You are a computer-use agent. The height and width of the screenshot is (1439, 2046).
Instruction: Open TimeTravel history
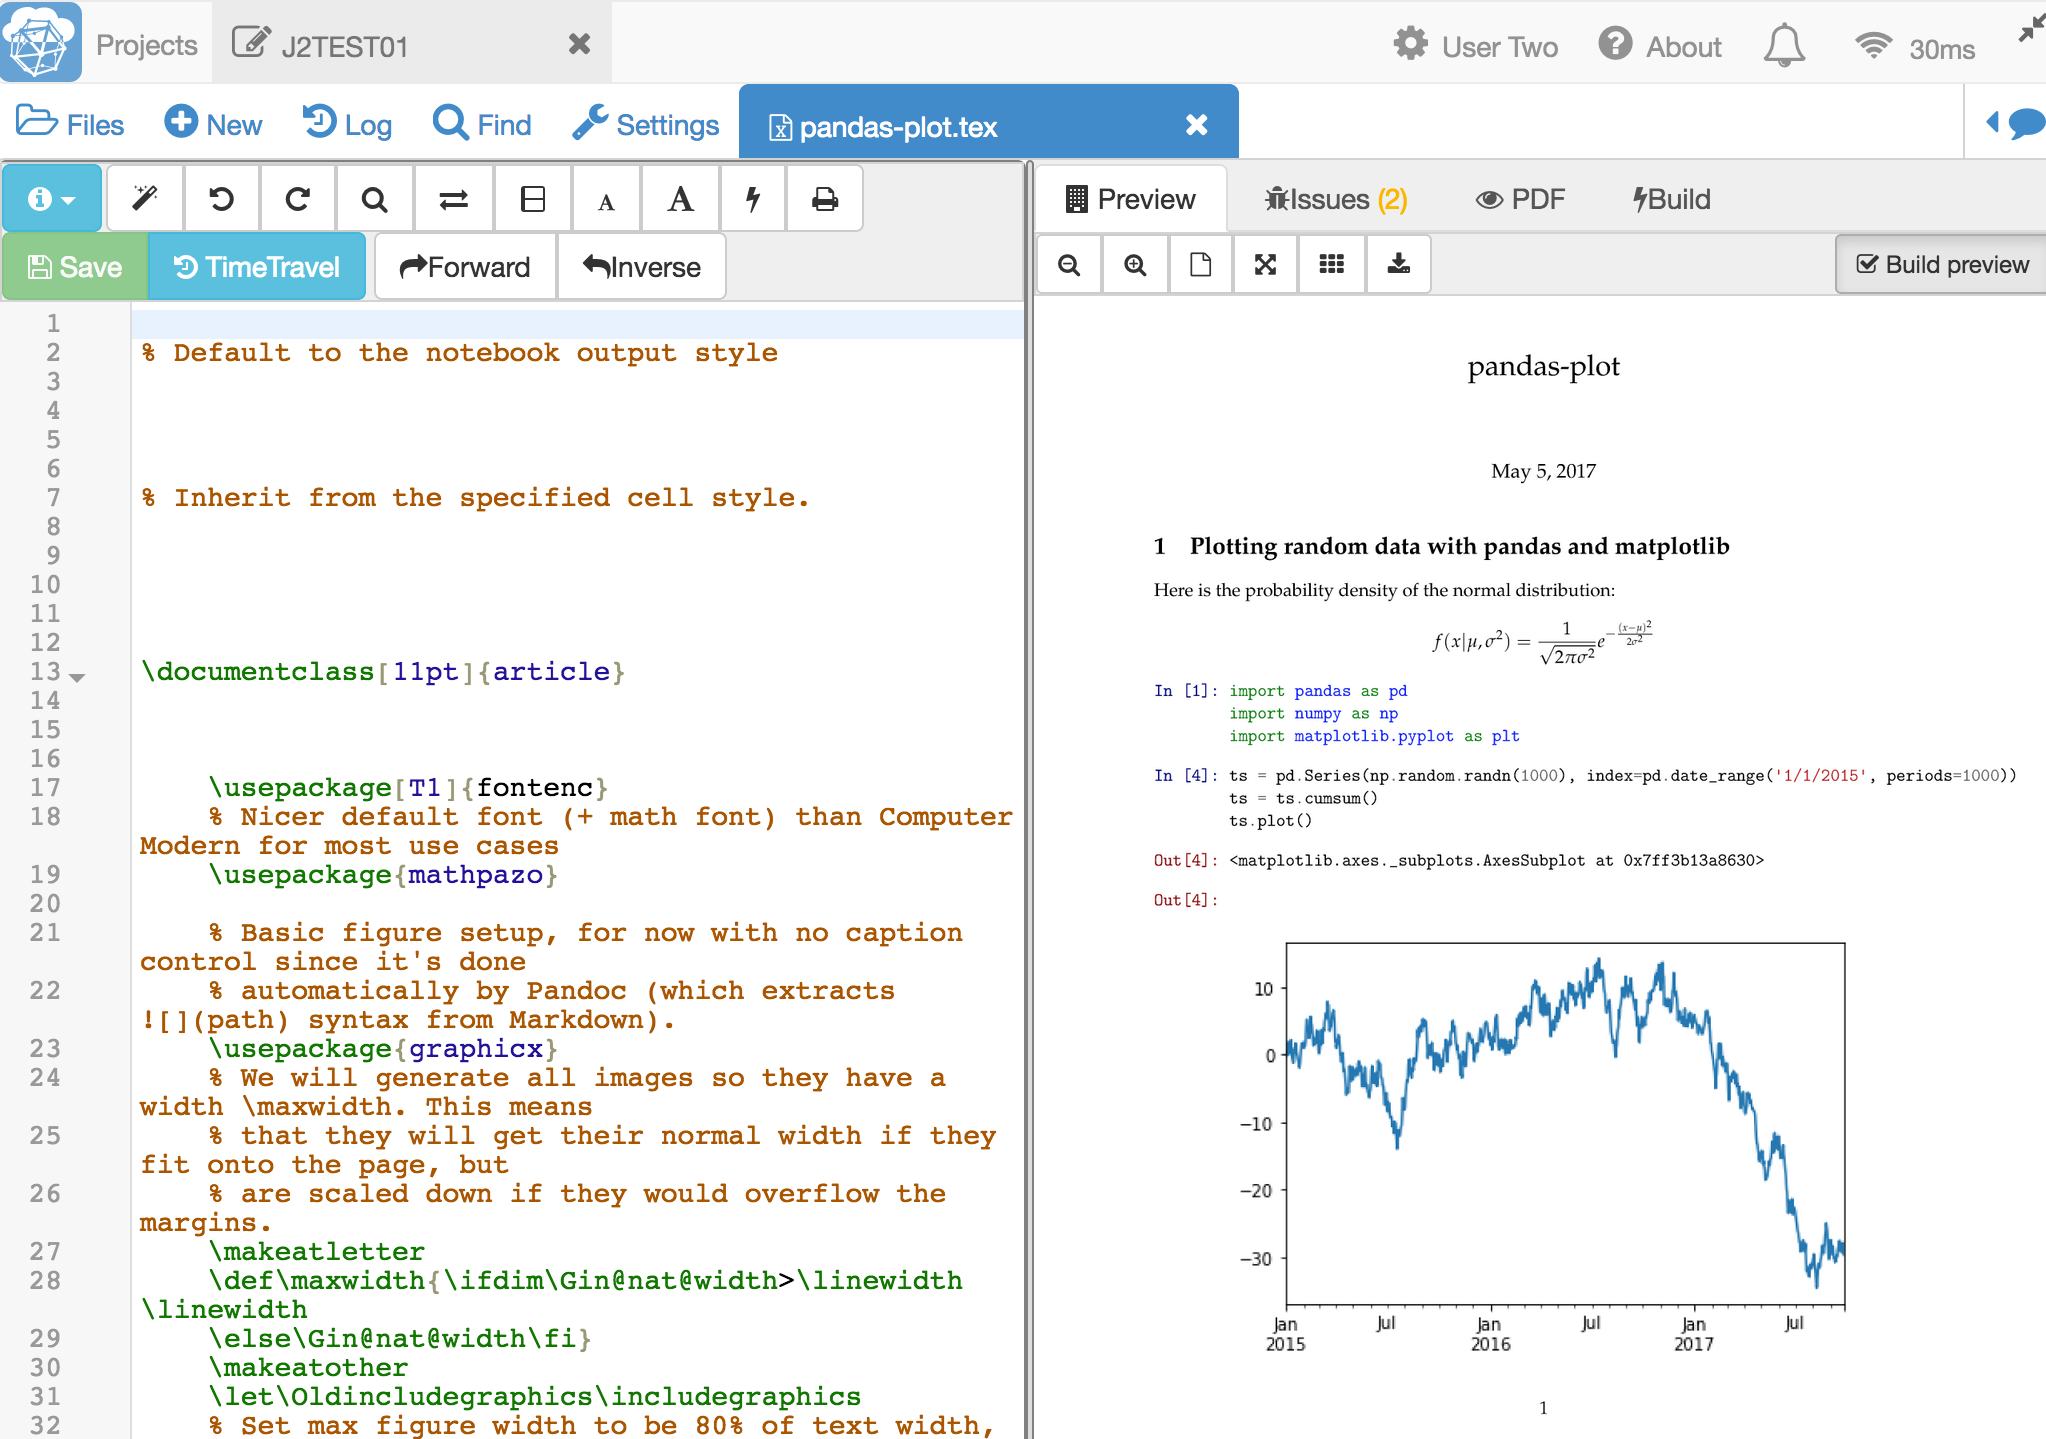coord(256,267)
